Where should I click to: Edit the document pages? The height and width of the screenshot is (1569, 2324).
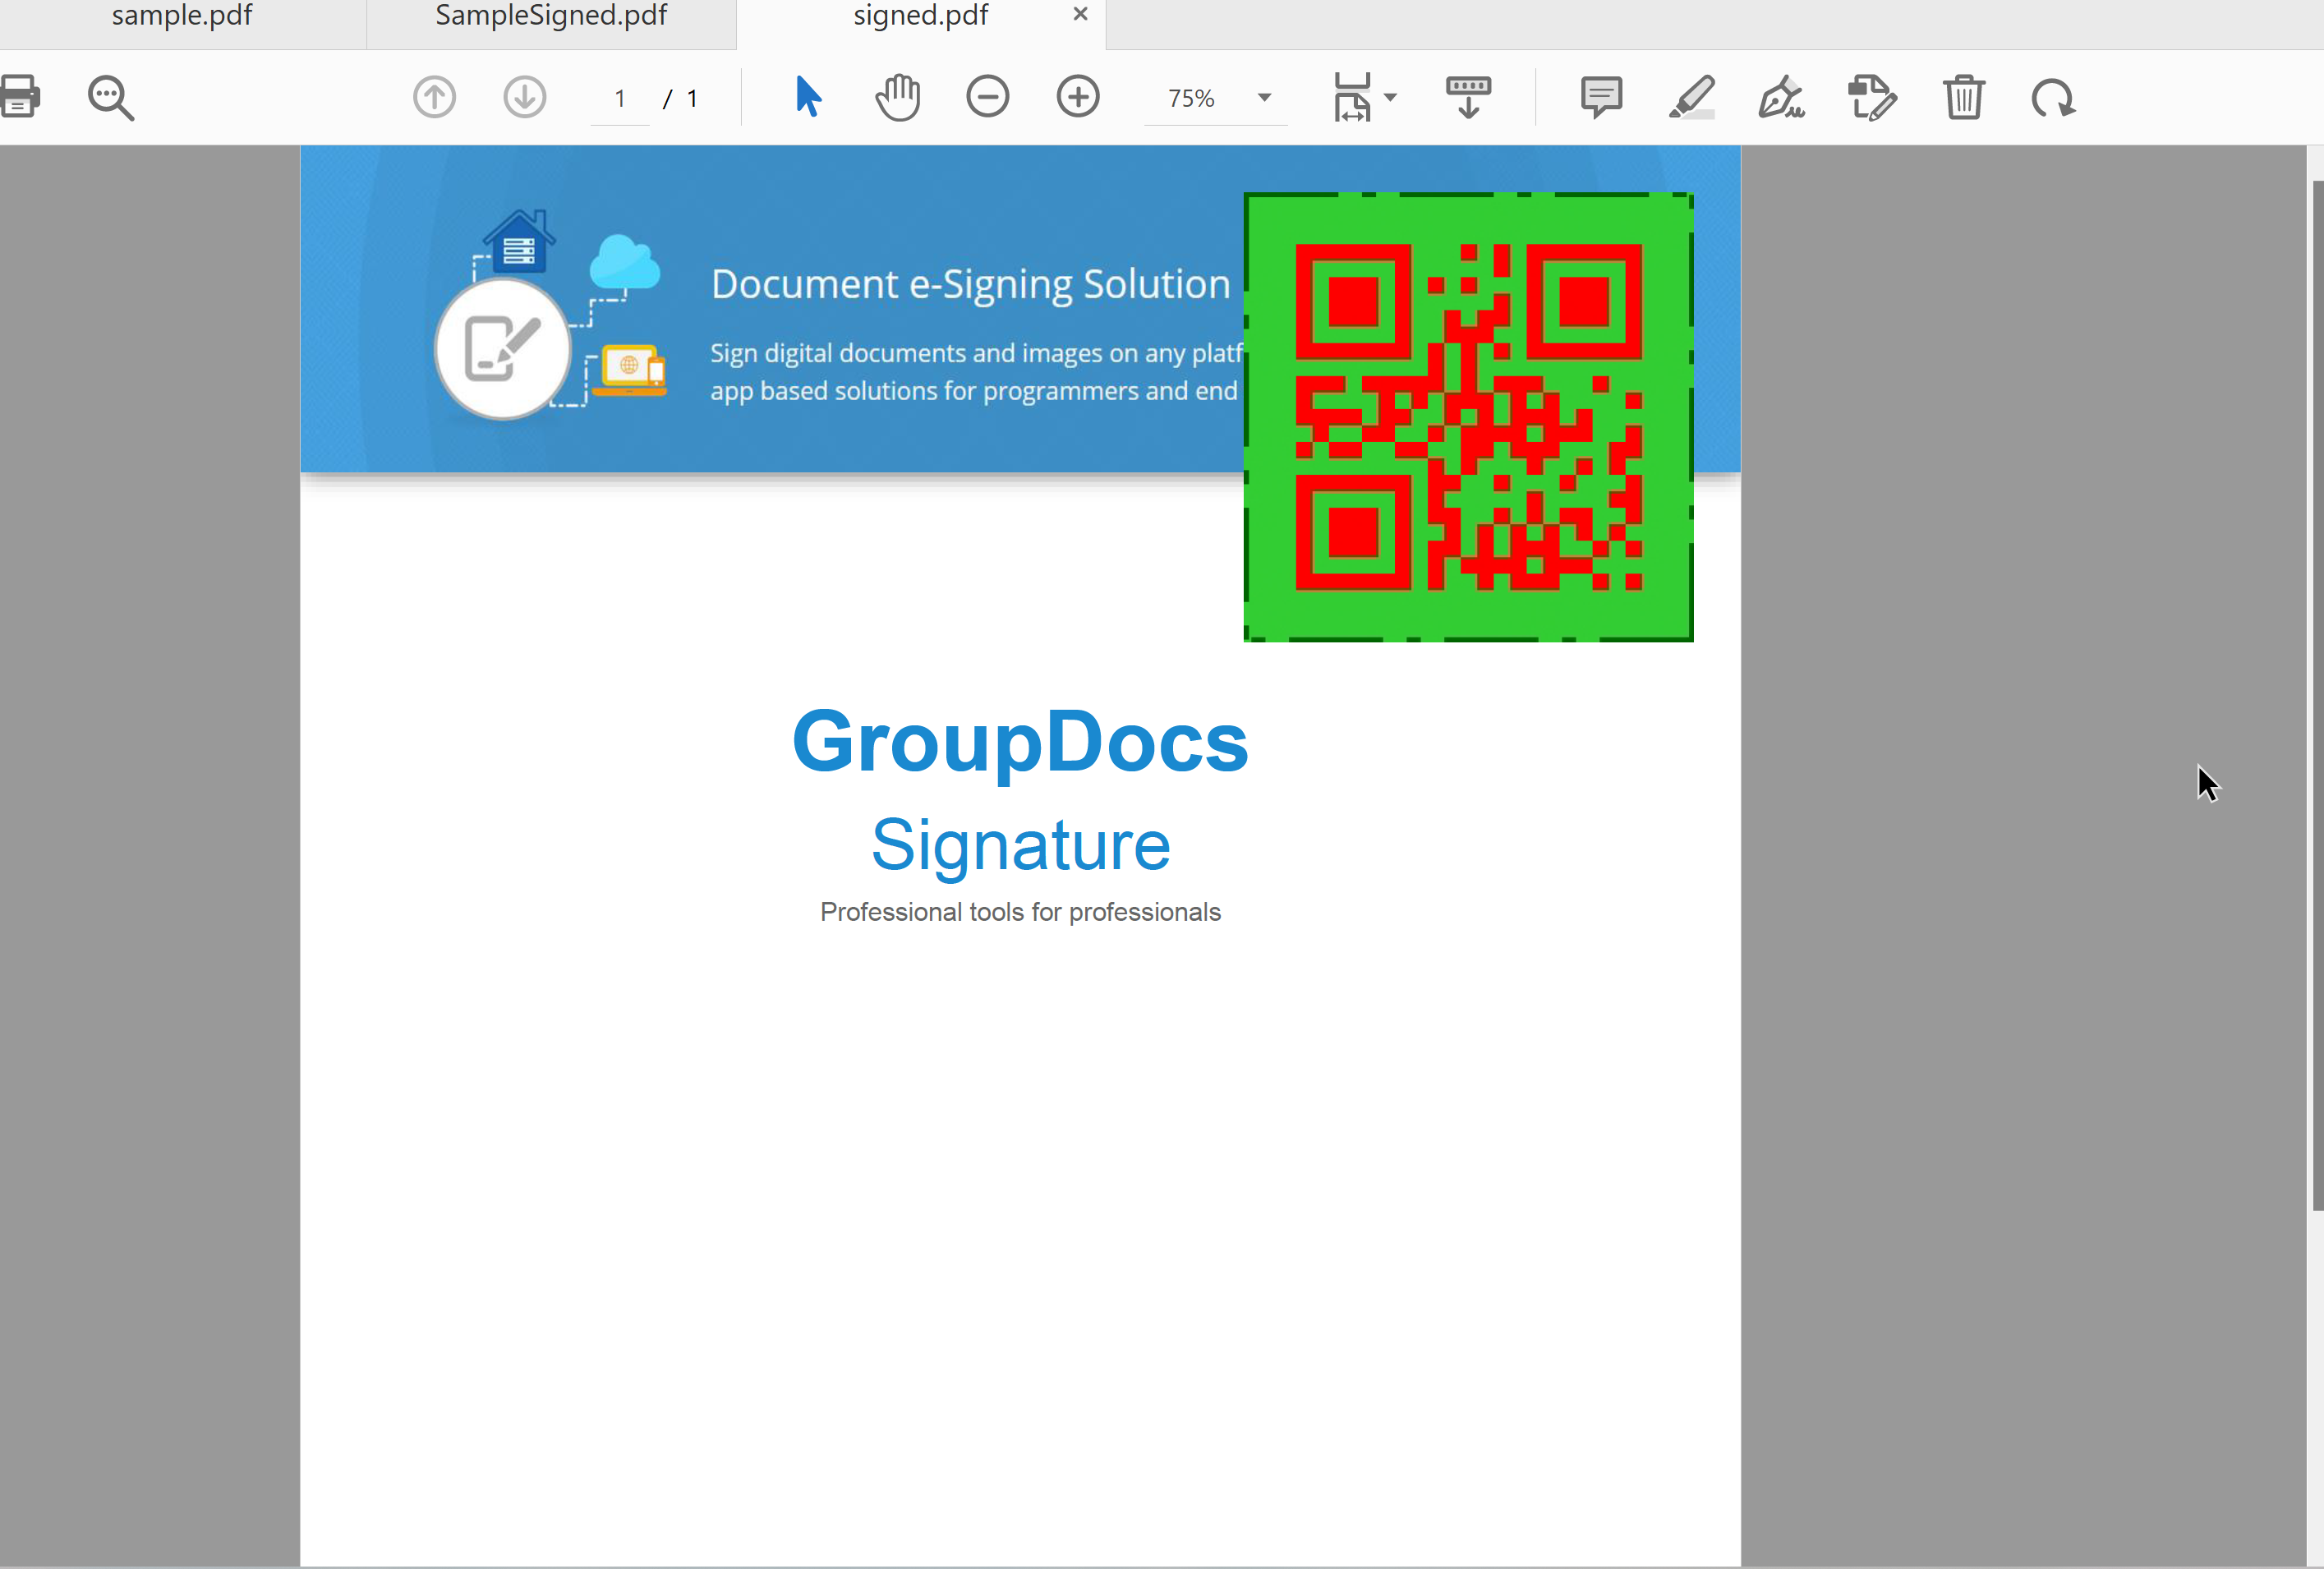pyautogui.click(x=1871, y=97)
